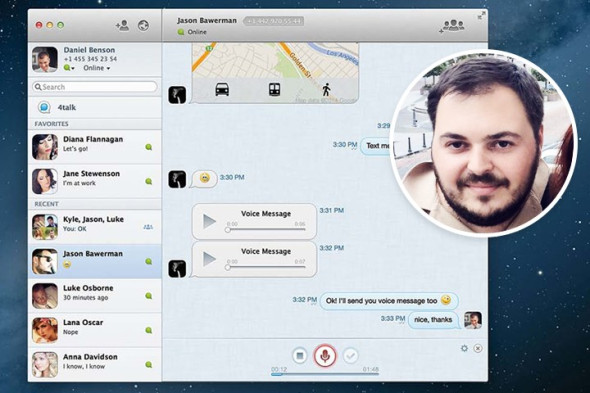Screen dimensions: 590x393
Task: Cancel recording with the small X icon
Action: pyautogui.click(x=478, y=348)
